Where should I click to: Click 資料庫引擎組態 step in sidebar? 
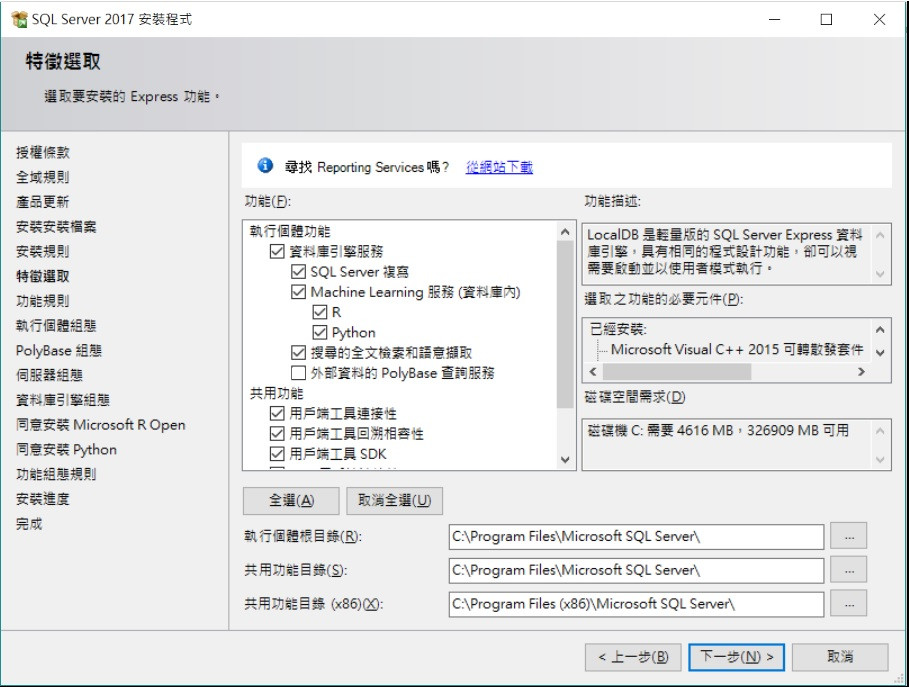click(x=63, y=400)
